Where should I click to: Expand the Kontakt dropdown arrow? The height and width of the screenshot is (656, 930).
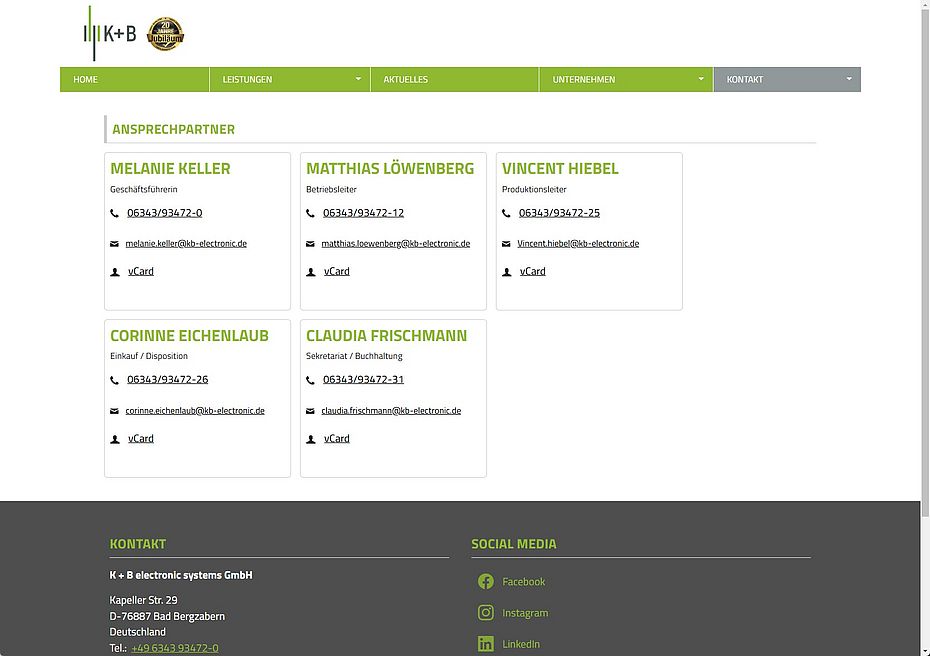pyautogui.click(x=849, y=79)
